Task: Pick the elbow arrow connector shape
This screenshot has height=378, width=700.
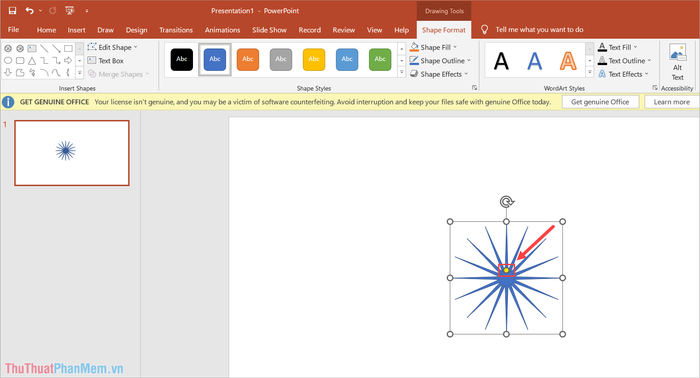Action: coord(56,60)
